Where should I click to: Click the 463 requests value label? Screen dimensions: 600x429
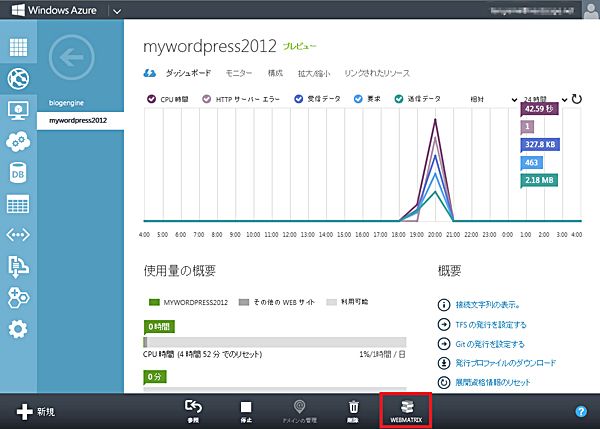(x=532, y=162)
